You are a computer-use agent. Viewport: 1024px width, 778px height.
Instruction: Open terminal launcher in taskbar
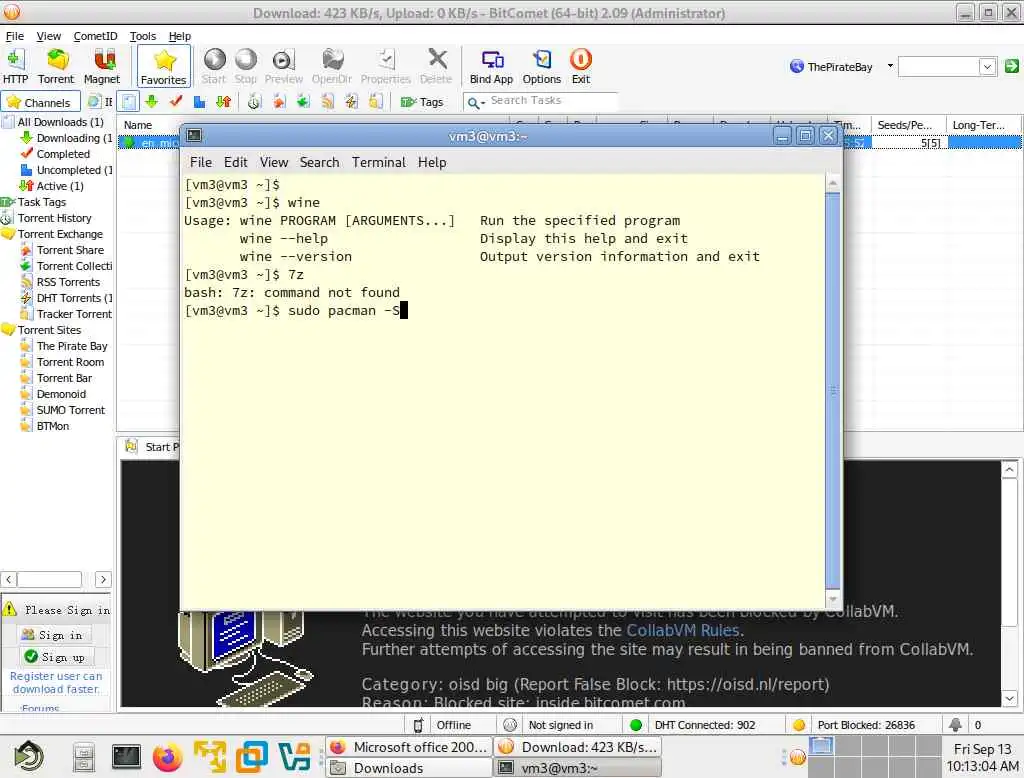(126, 758)
